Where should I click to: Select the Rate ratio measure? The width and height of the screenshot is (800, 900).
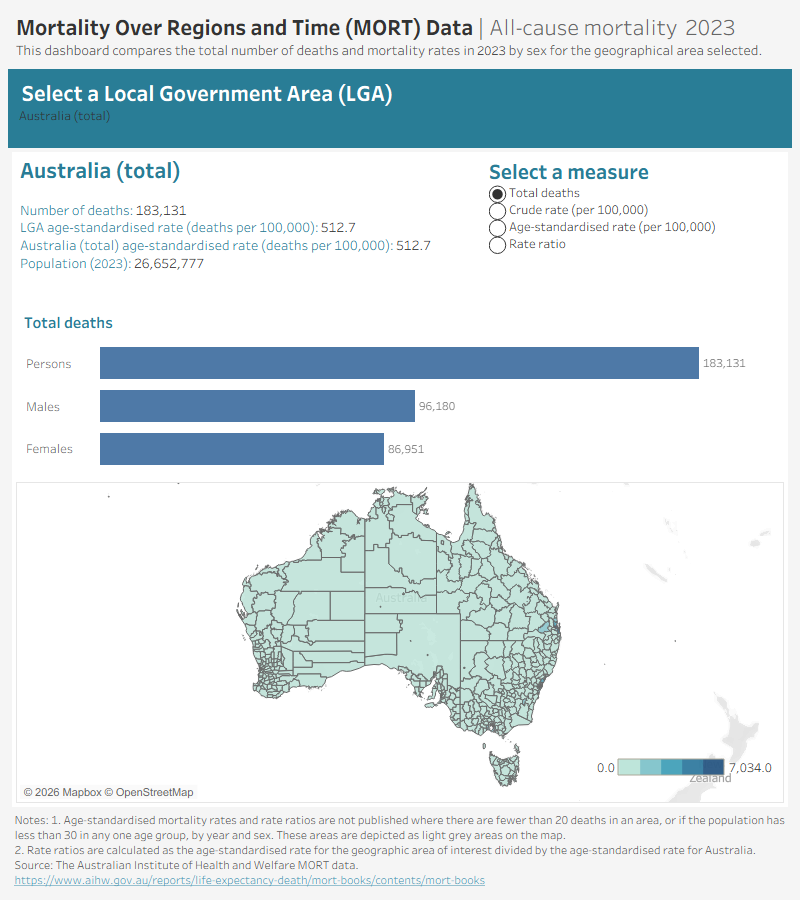pos(497,245)
